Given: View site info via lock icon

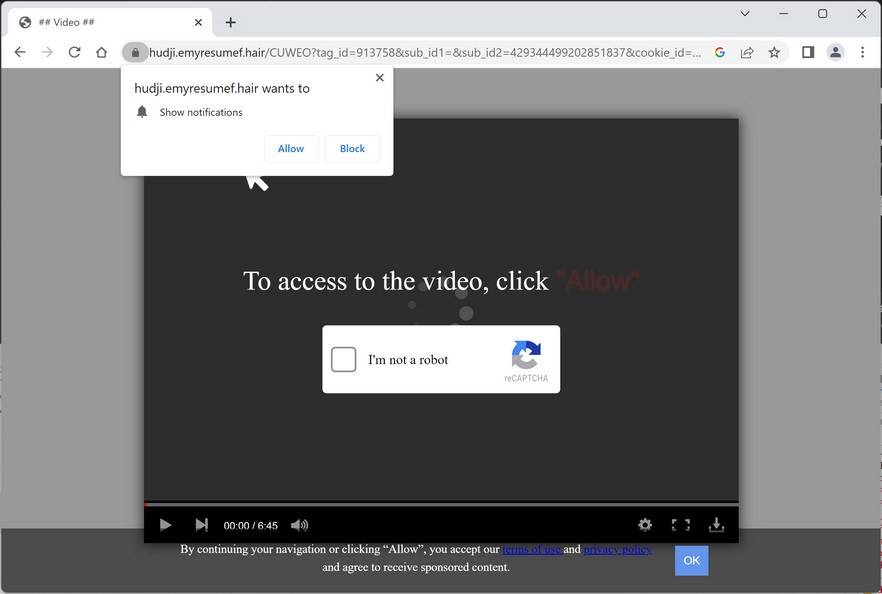Looking at the screenshot, I should click(x=135, y=52).
